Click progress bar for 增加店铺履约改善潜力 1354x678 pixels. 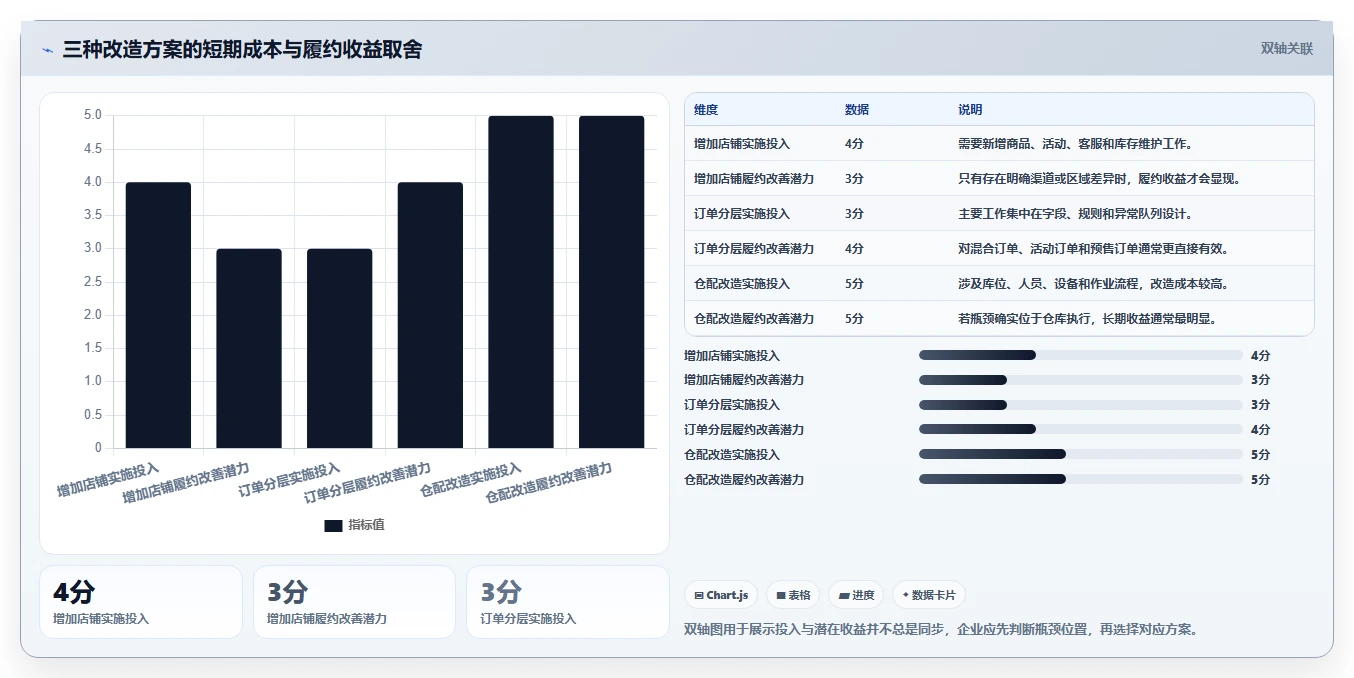coord(1080,380)
